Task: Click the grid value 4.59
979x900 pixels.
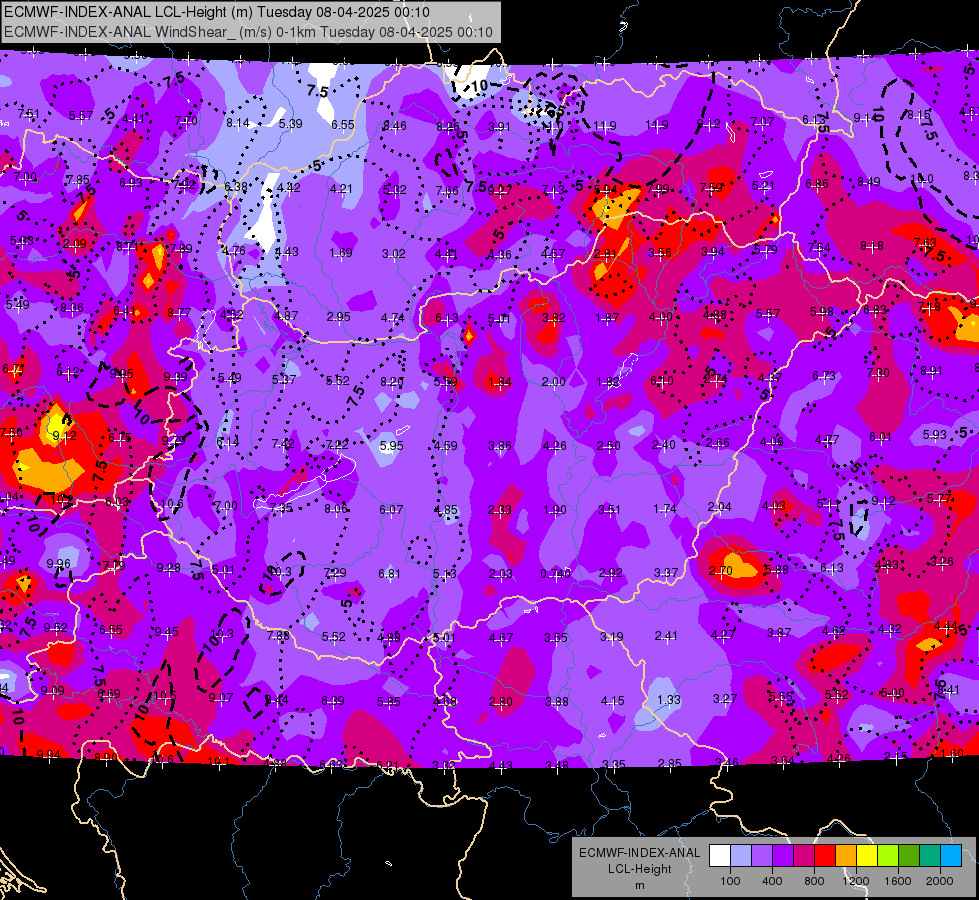Action: tap(445, 445)
